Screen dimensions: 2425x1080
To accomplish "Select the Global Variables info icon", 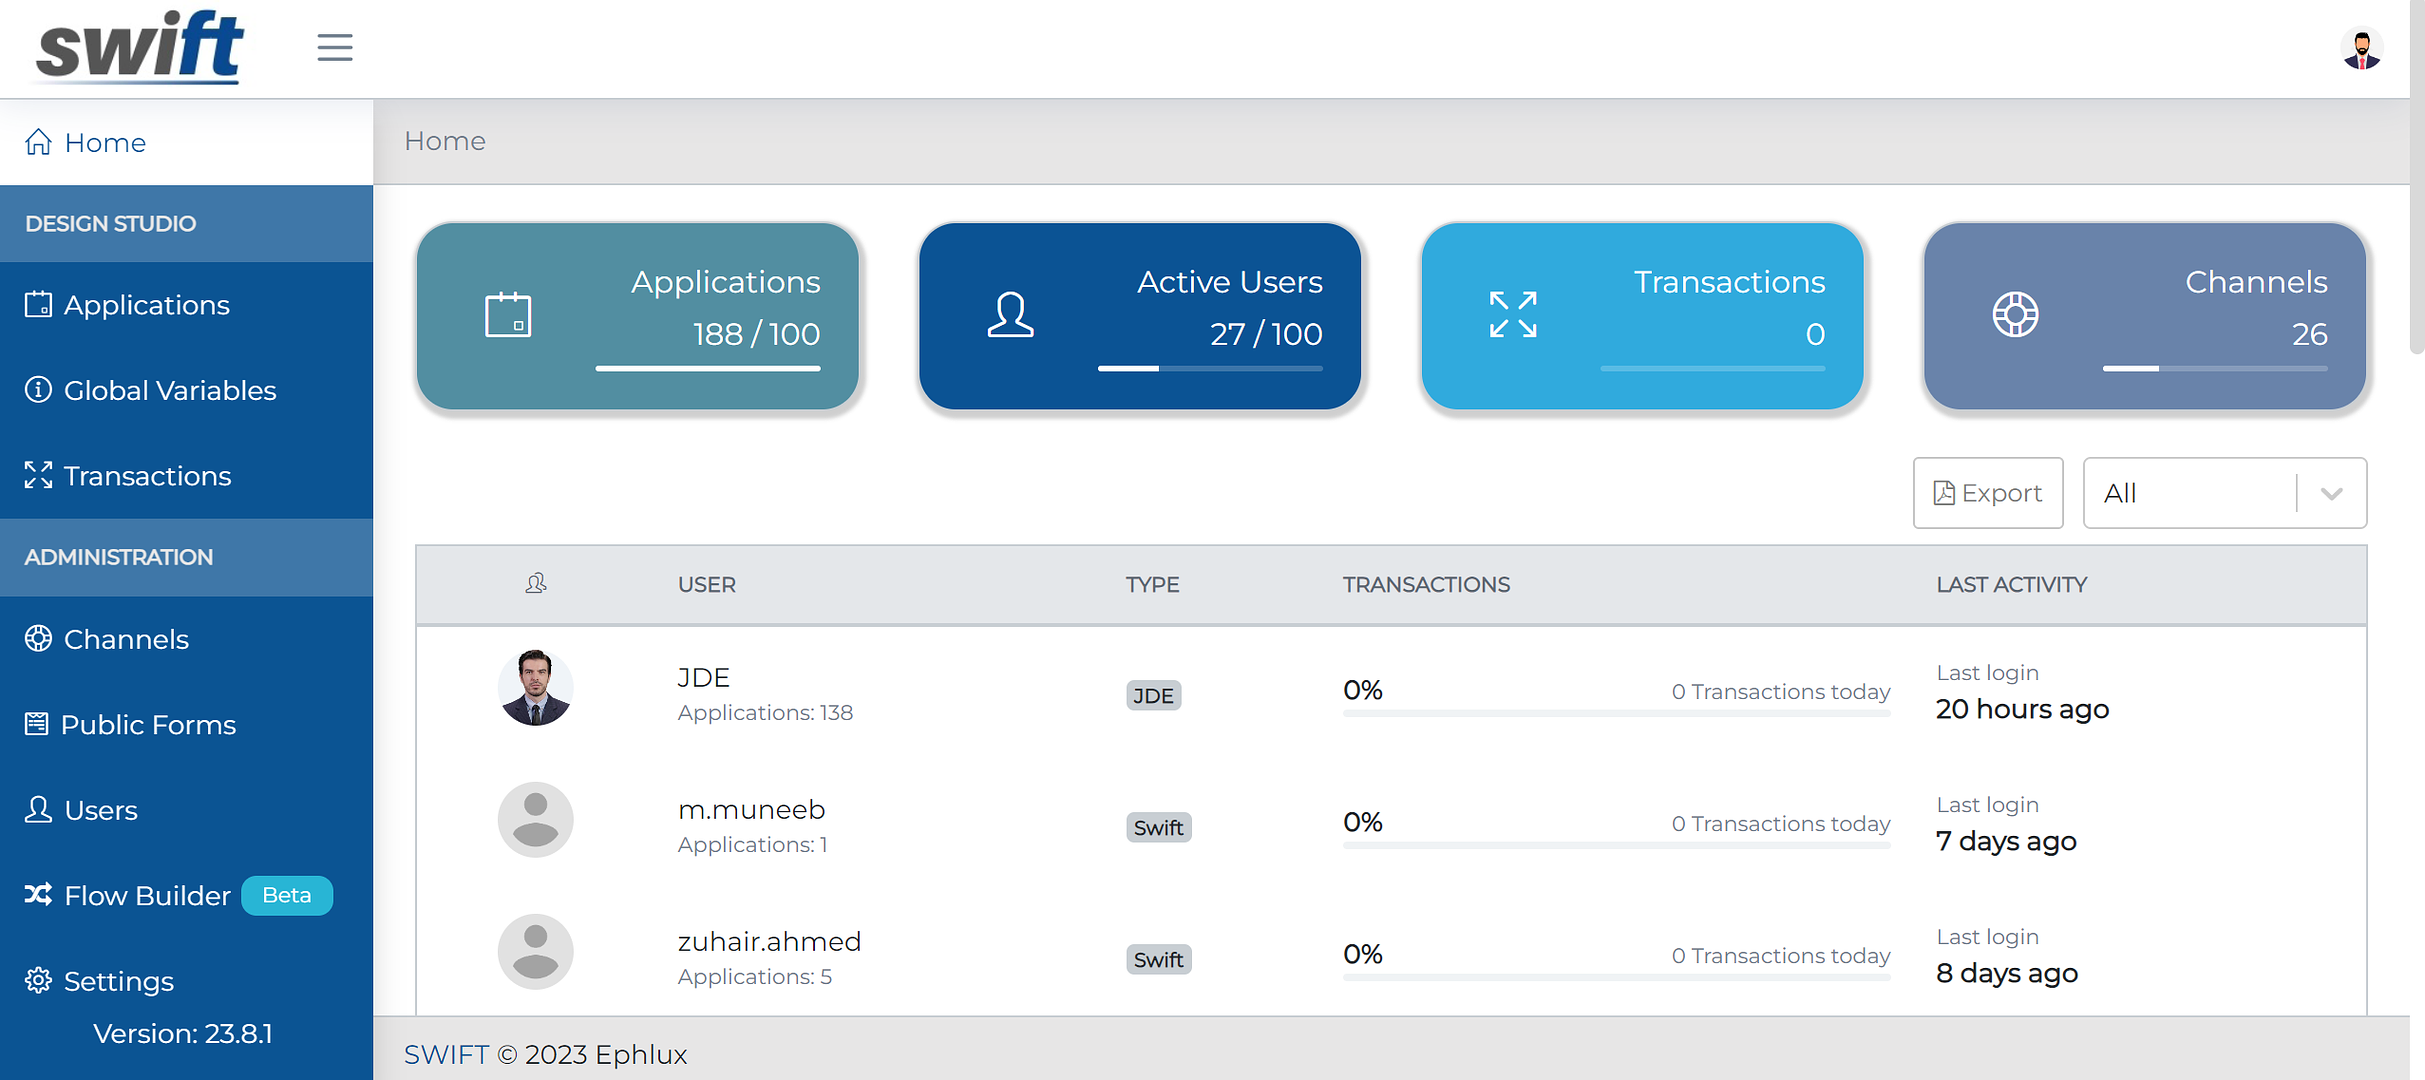I will pos(38,389).
